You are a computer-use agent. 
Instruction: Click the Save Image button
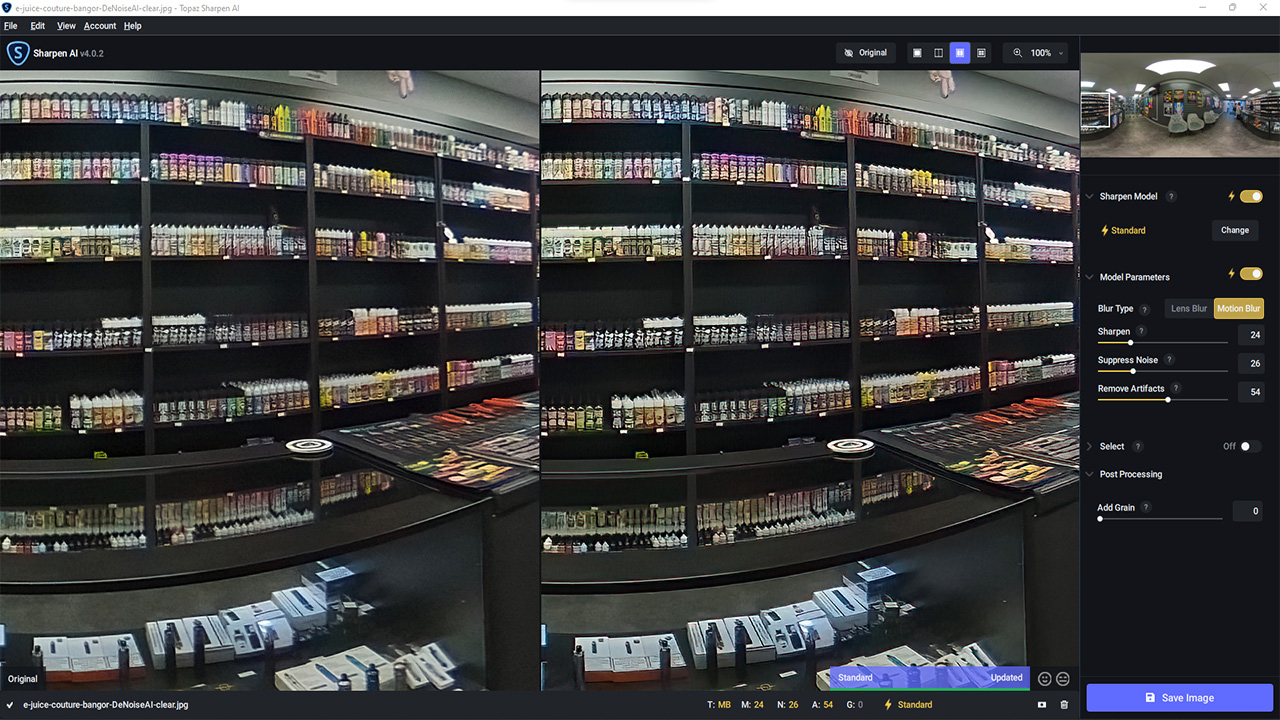pyautogui.click(x=1180, y=697)
